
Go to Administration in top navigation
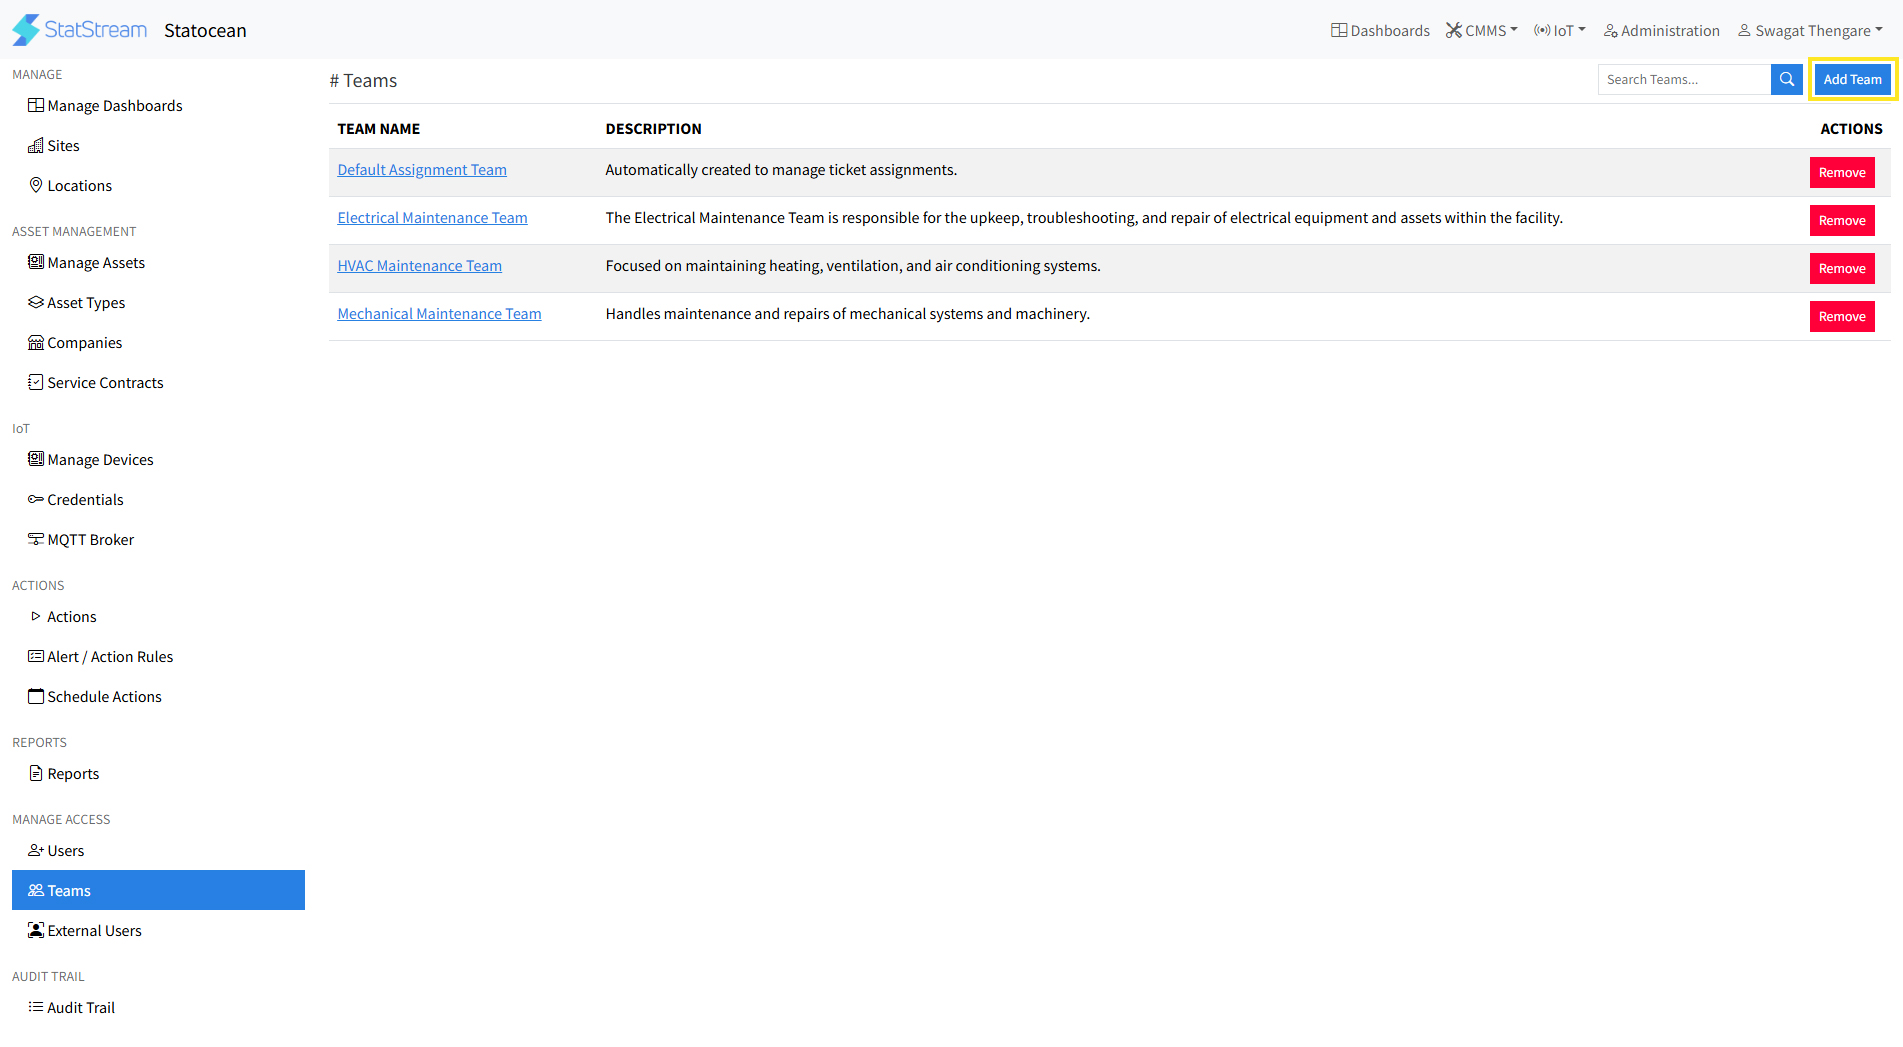(x=1661, y=31)
